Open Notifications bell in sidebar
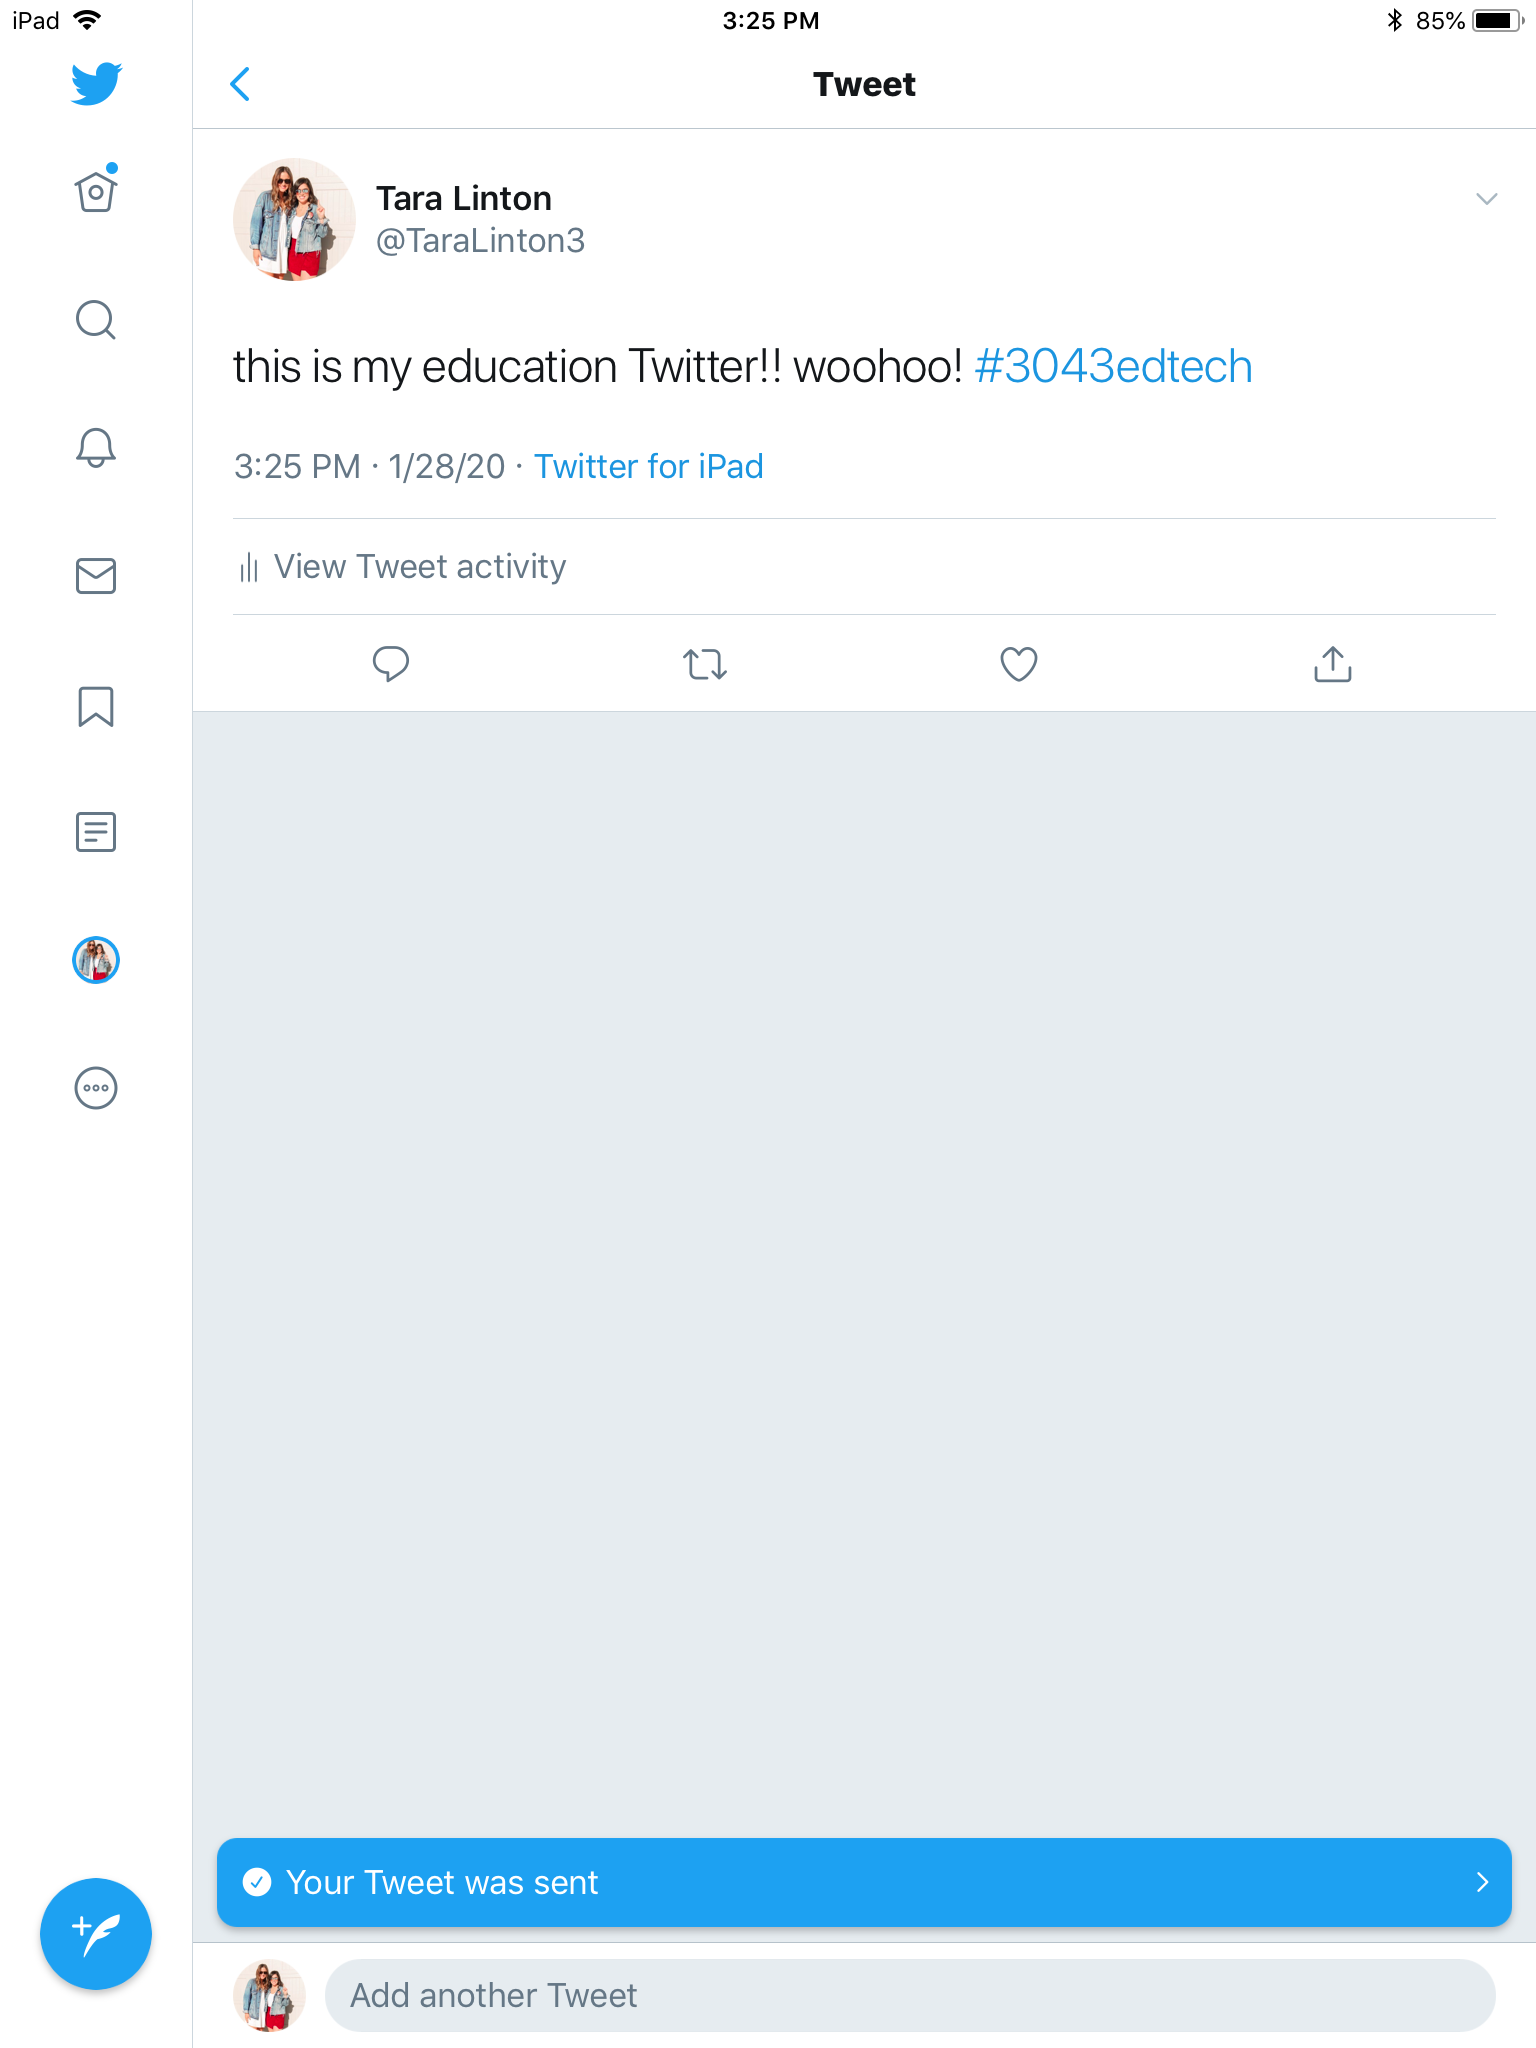This screenshot has height=2048, width=1536. pyautogui.click(x=96, y=447)
